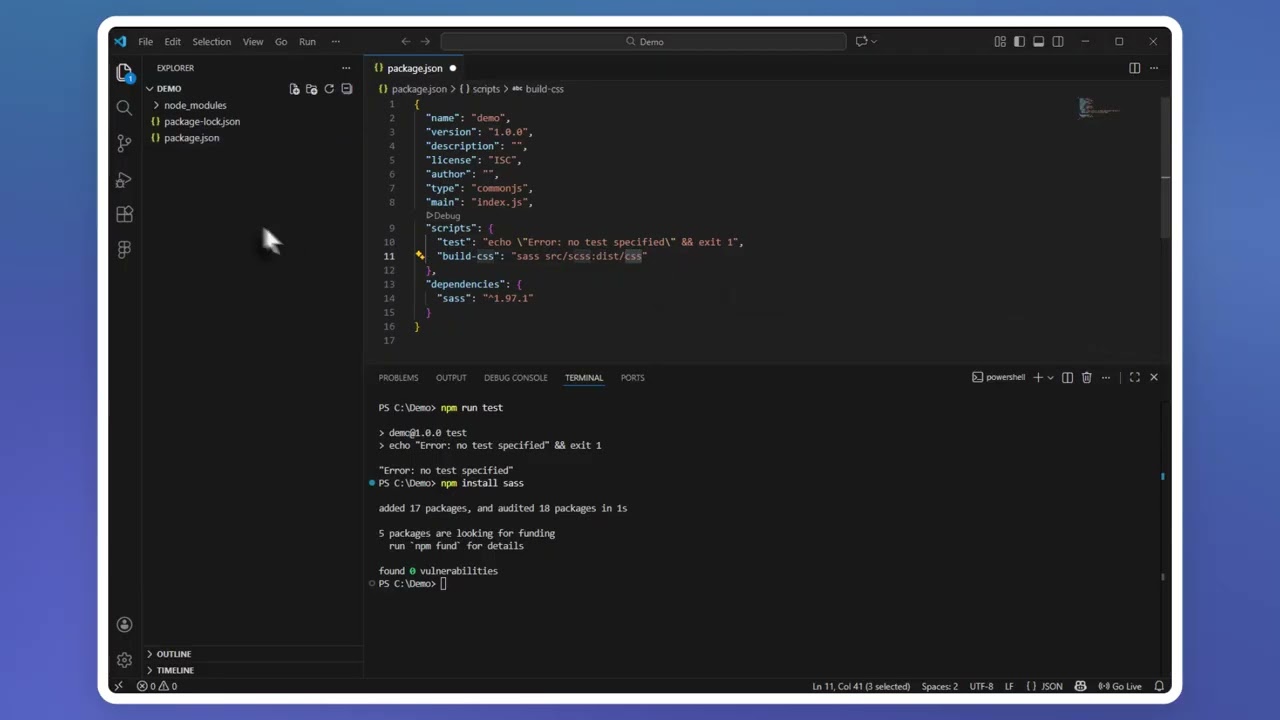Go forward using navigation arrow
Viewport: 1280px width, 720px height.
click(x=425, y=41)
